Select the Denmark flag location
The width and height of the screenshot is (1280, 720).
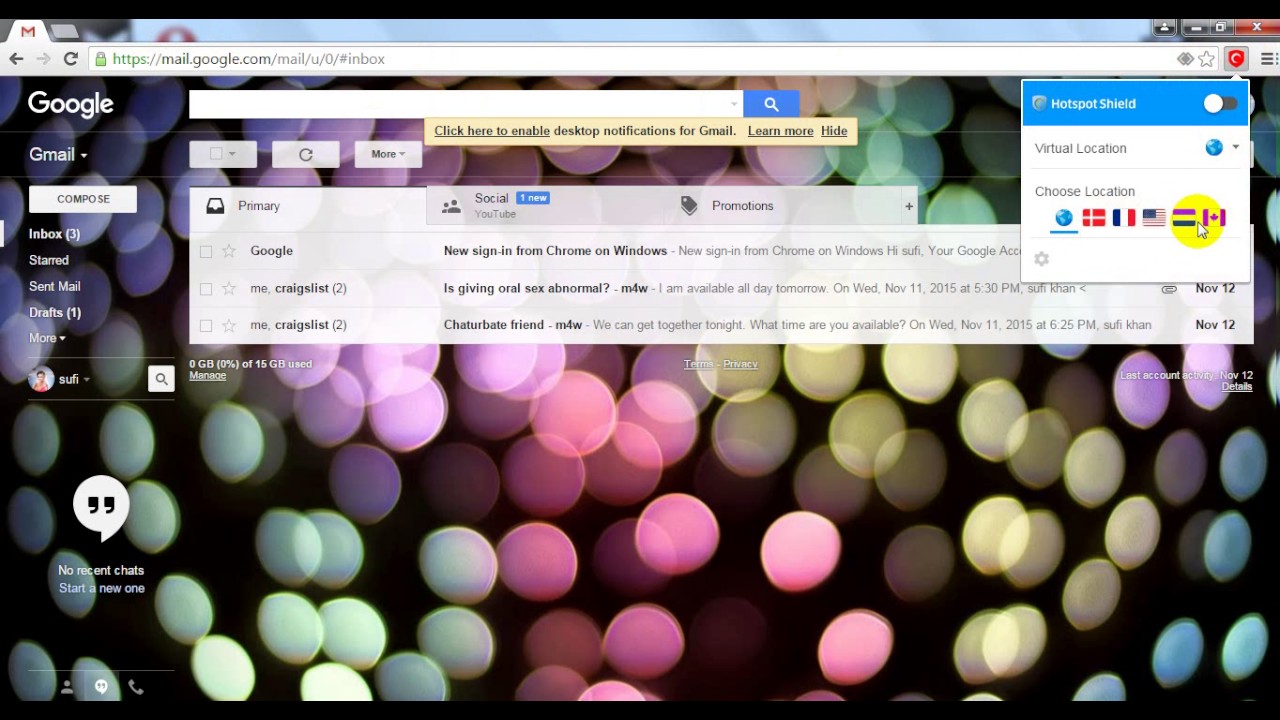[x=1094, y=217]
